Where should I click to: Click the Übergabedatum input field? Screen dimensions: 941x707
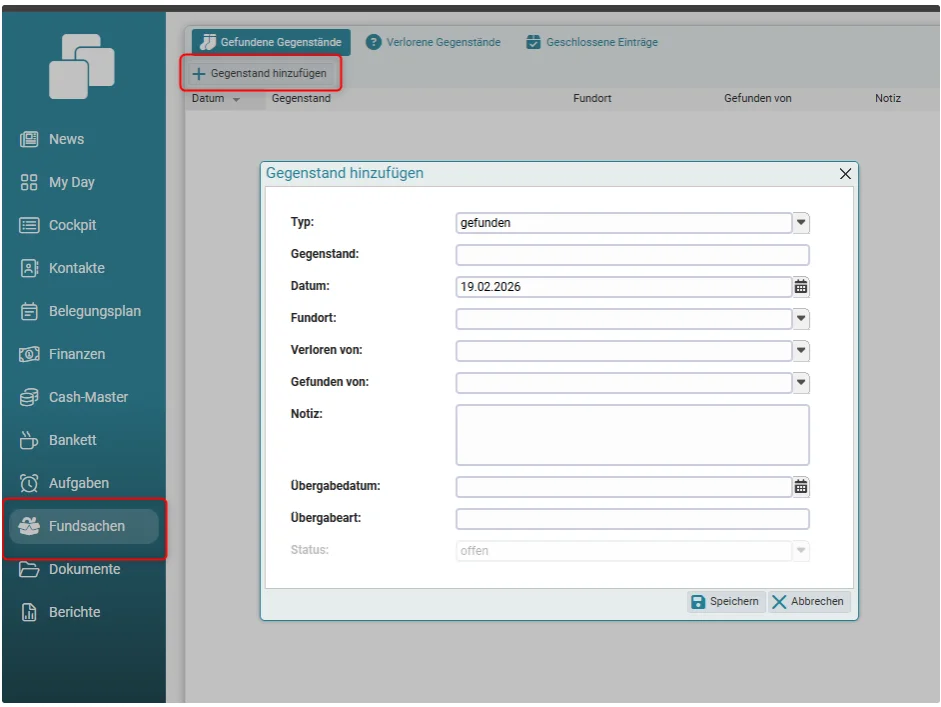click(x=624, y=487)
